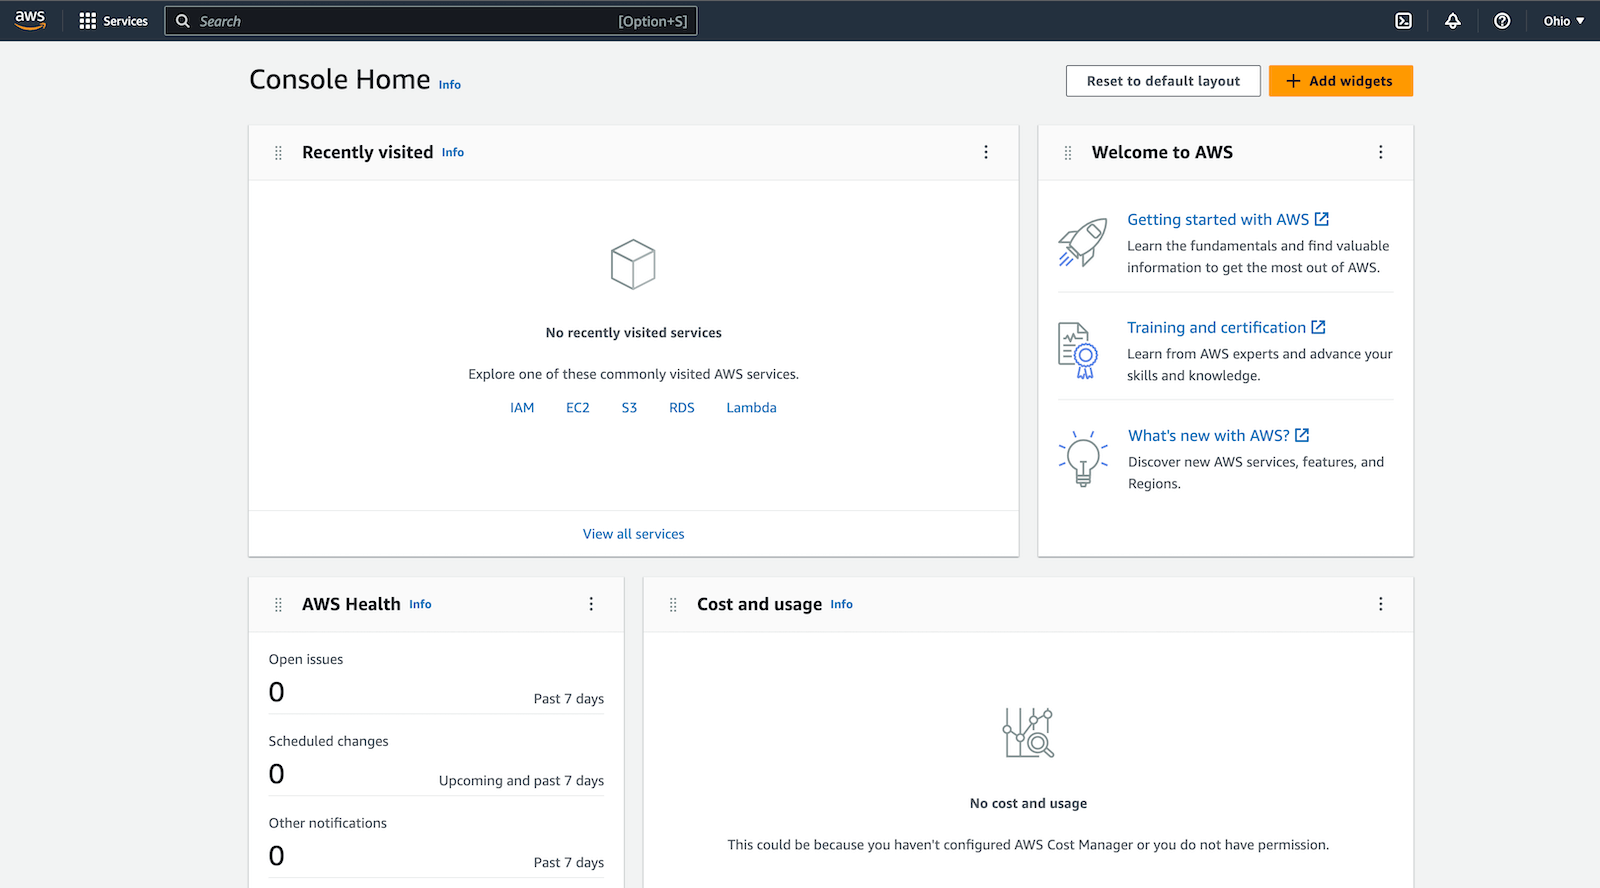
Task: Click 'Upcoming and past 7 days' label
Action: 521,781
